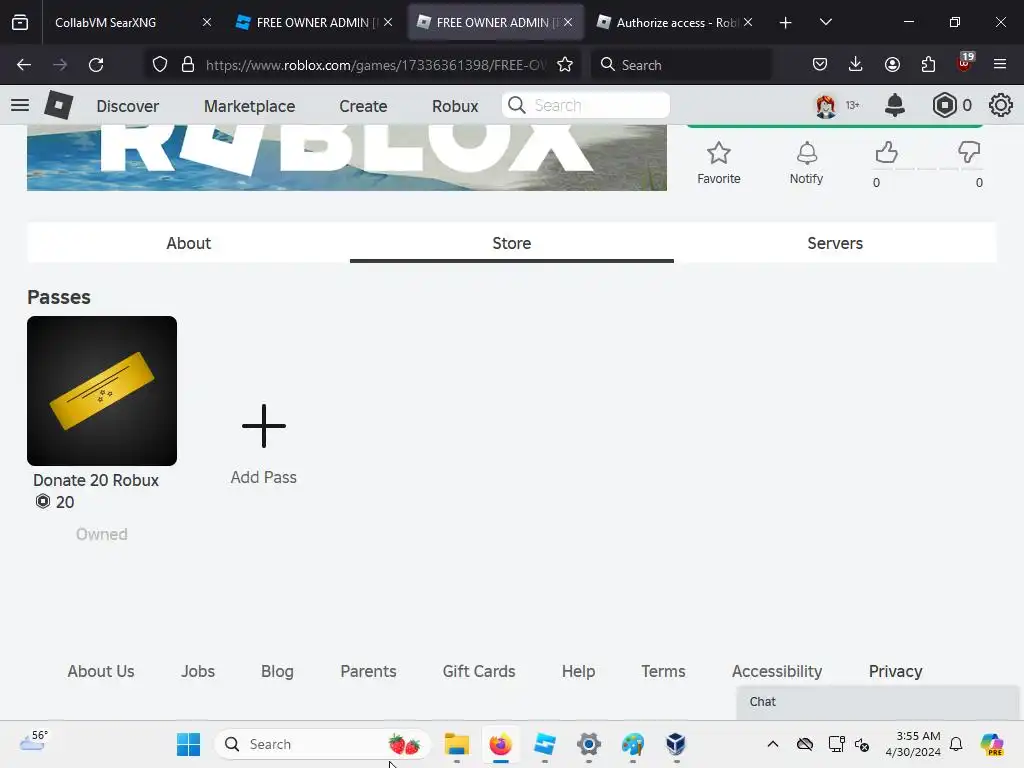Viewport: 1024px width, 768px height.
Task: Open the Parents footer link
Action: [x=368, y=671]
